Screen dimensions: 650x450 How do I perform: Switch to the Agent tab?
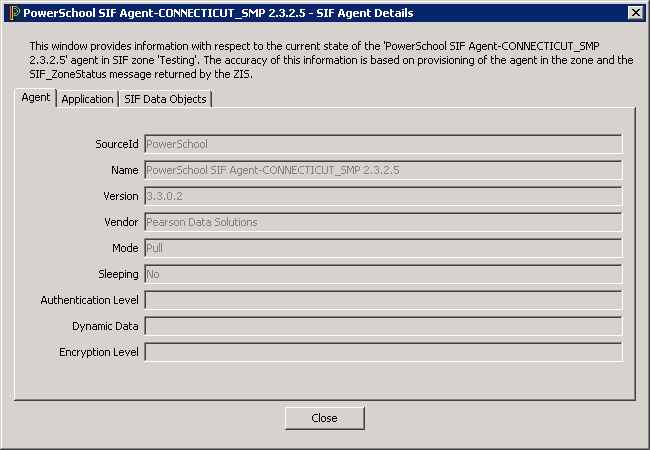(36, 98)
